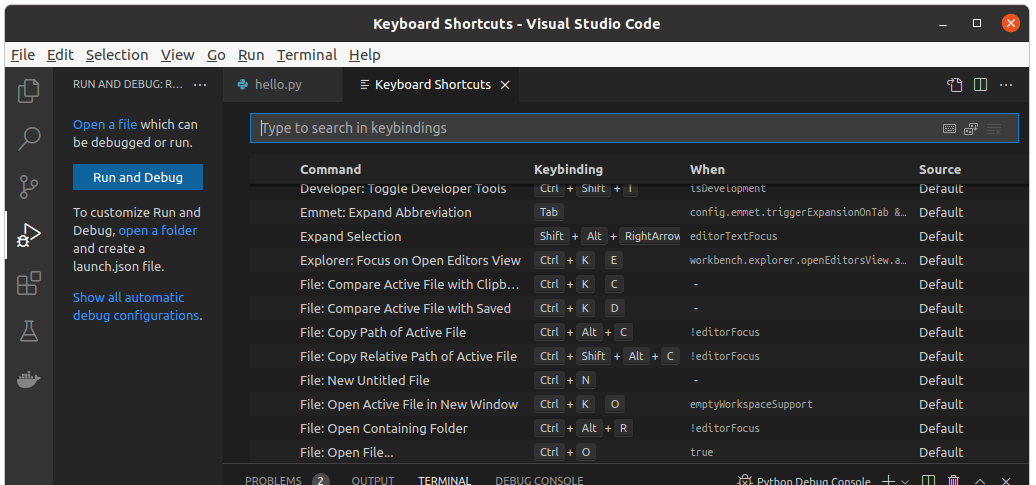Open the Terminal menu
This screenshot has height=485, width=1036.
coord(307,55)
